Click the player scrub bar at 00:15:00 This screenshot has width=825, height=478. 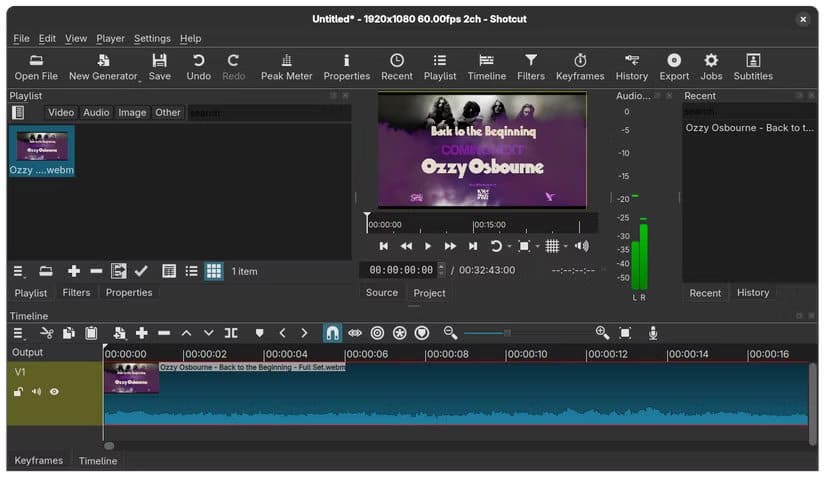pyautogui.click(x=474, y=225)
